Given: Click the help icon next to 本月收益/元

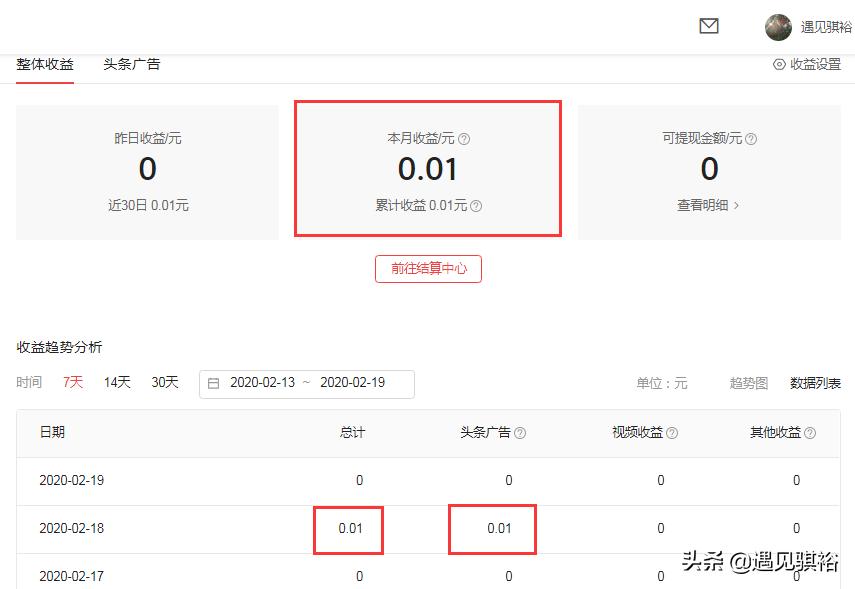Looking at the screenshot, I should (466, 138).
